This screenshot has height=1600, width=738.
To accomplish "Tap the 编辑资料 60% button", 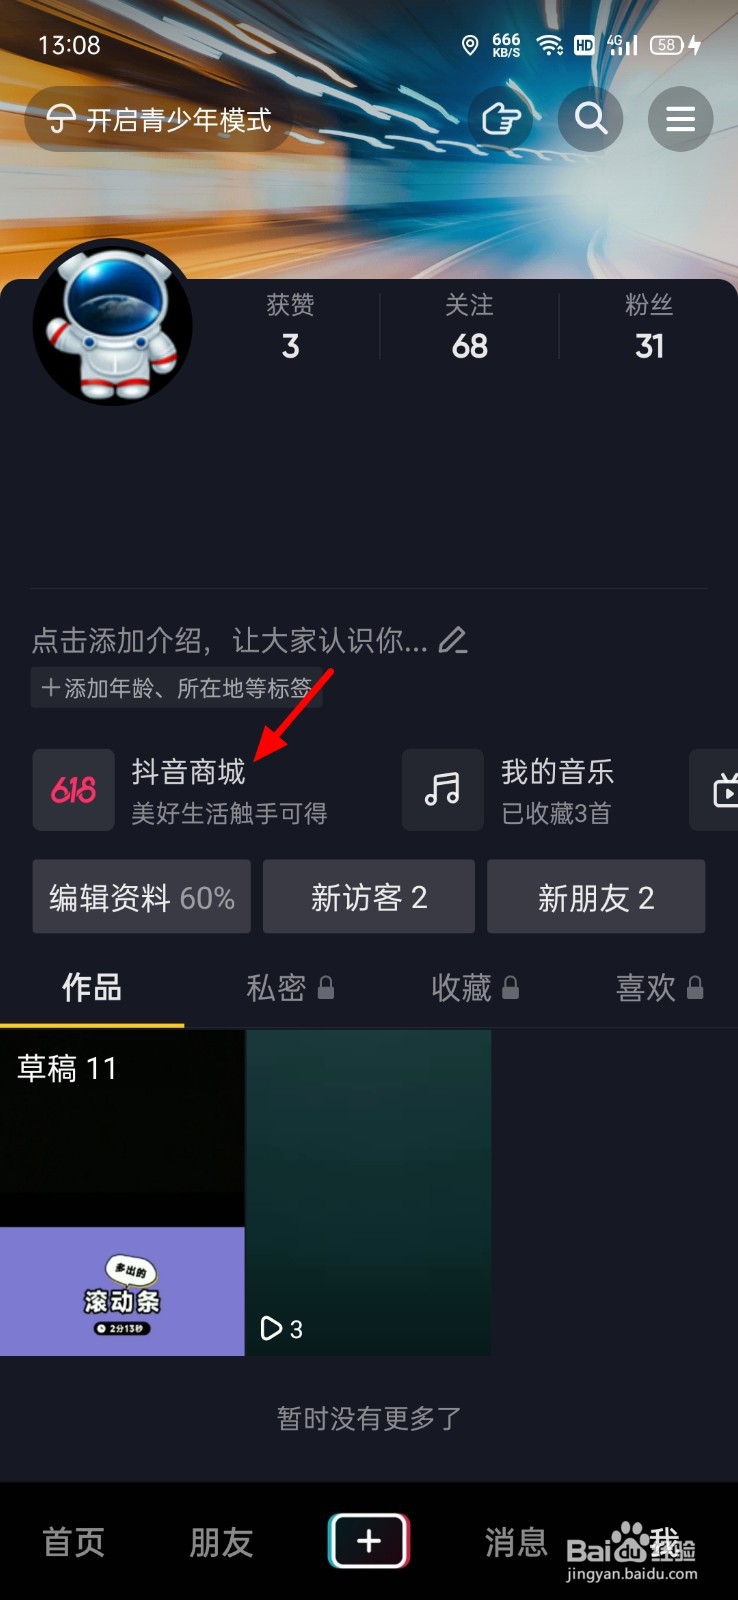I will (142, 897).
